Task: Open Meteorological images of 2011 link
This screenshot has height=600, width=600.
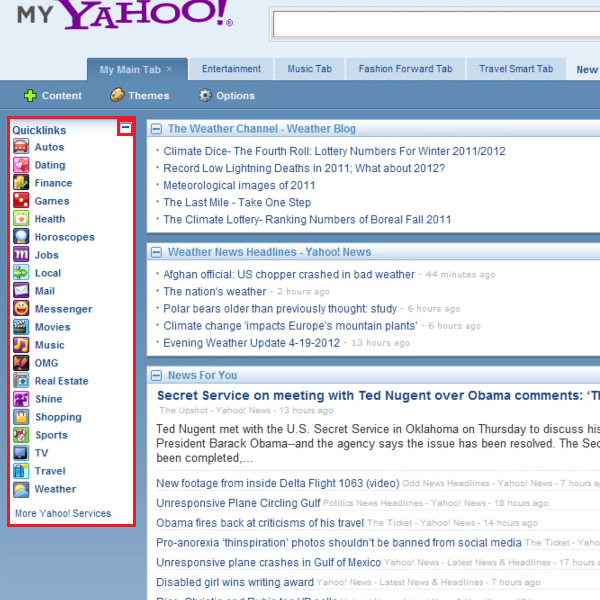Action: click(x=239, y=185)
